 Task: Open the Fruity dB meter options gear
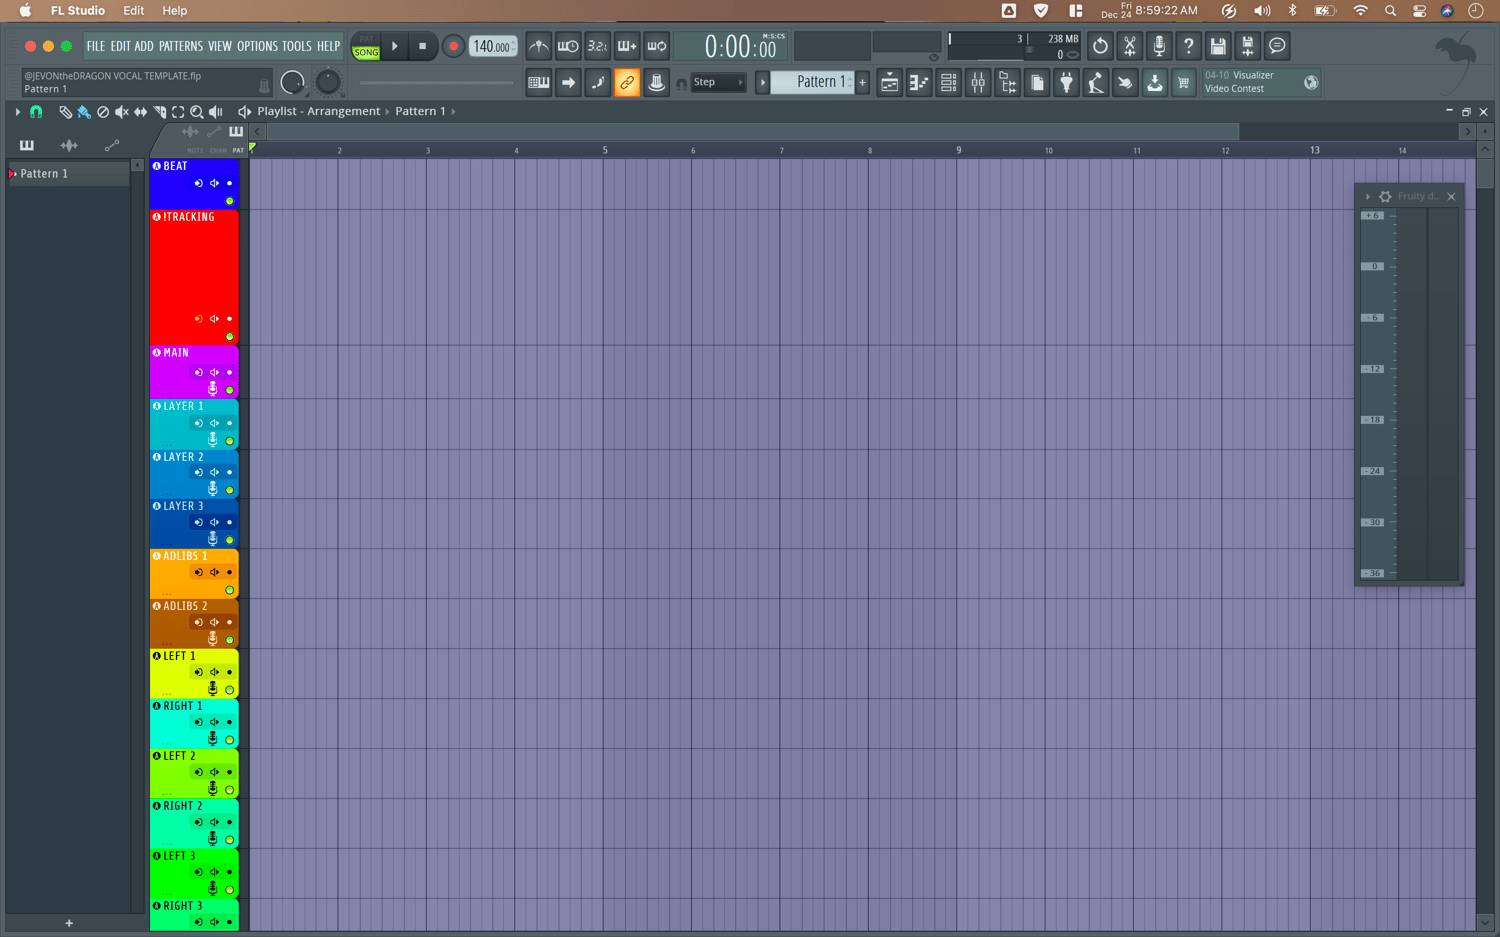(1385, 197)
